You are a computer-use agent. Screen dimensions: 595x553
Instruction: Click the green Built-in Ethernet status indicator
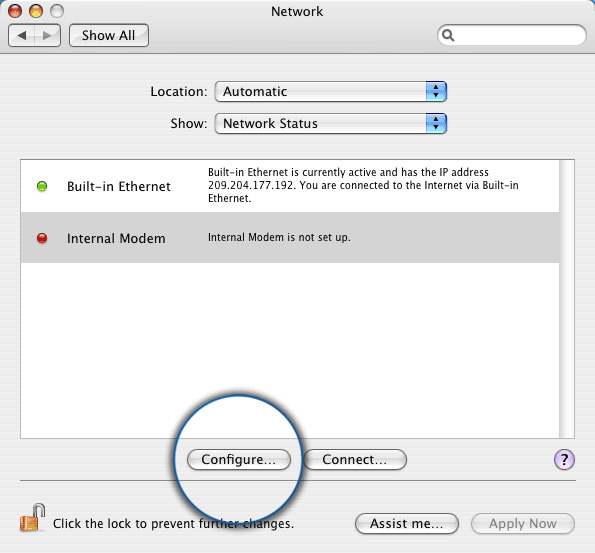pyautogui.click(x=42, y=186)
